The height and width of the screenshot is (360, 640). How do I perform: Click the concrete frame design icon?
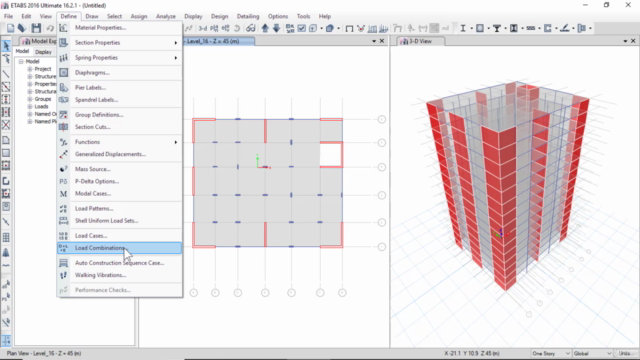coord(480,28)
